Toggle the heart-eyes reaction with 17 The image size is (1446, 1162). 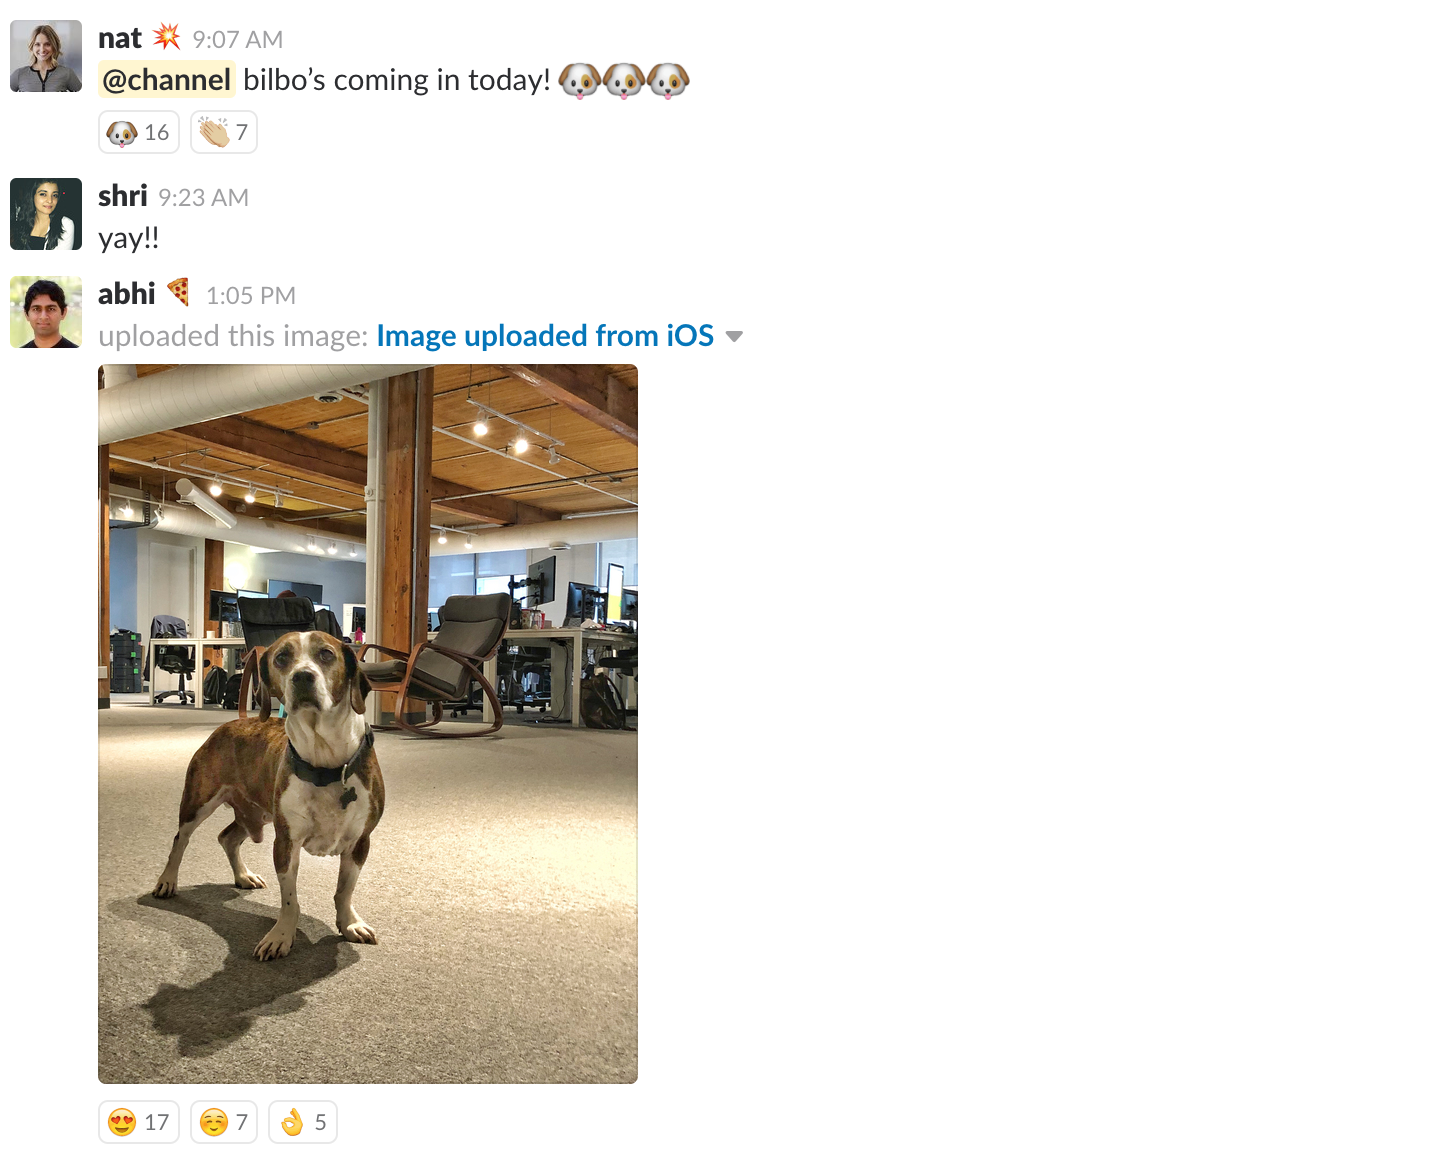click(x=139, y=1122)
